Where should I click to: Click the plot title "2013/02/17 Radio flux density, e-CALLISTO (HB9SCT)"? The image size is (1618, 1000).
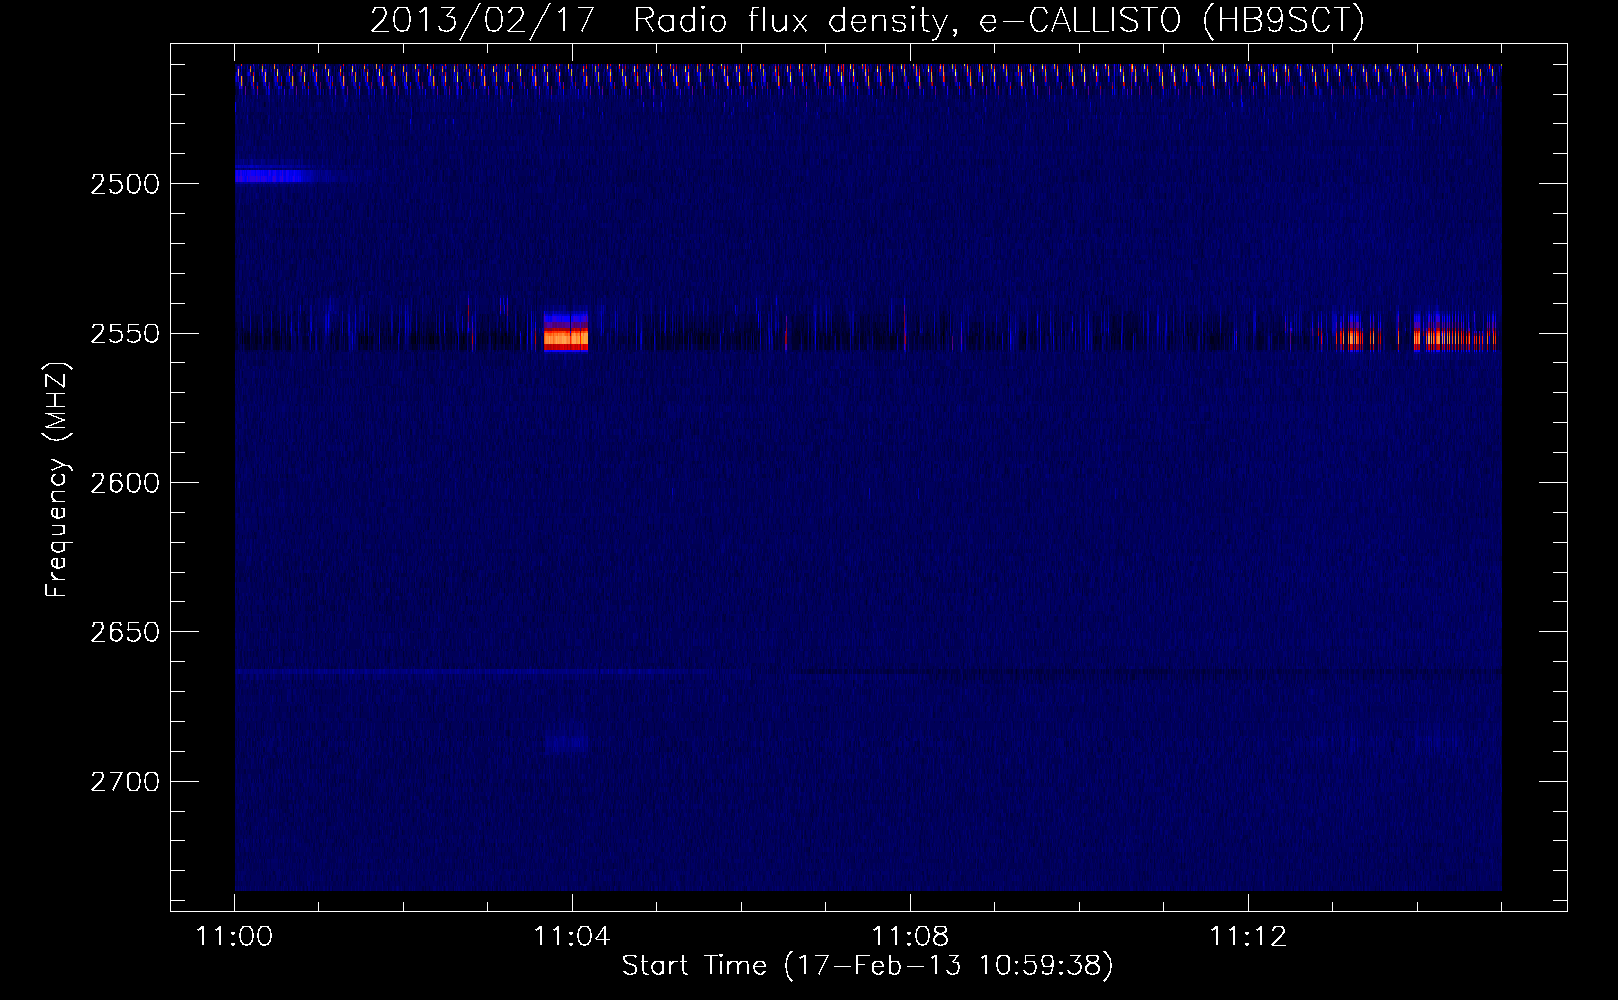pyautogui.click(x=867, y=20)
